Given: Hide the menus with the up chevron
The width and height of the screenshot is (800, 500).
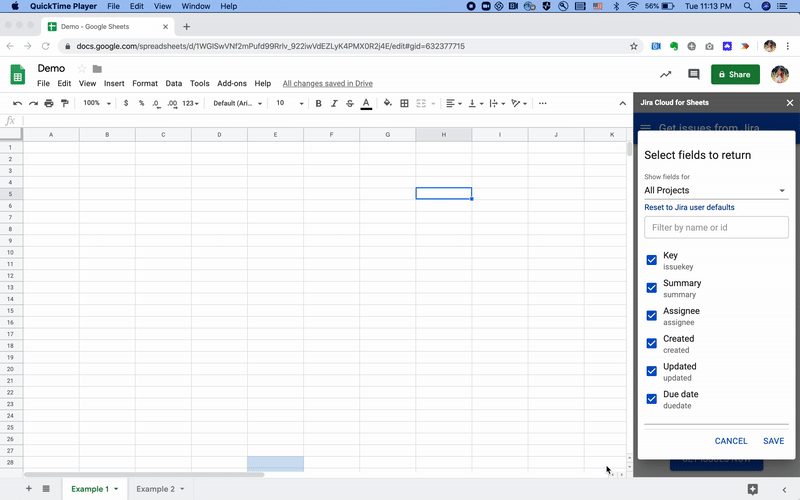Looking at the screenshot, I should pyautogui.click(x=622, y=104).
